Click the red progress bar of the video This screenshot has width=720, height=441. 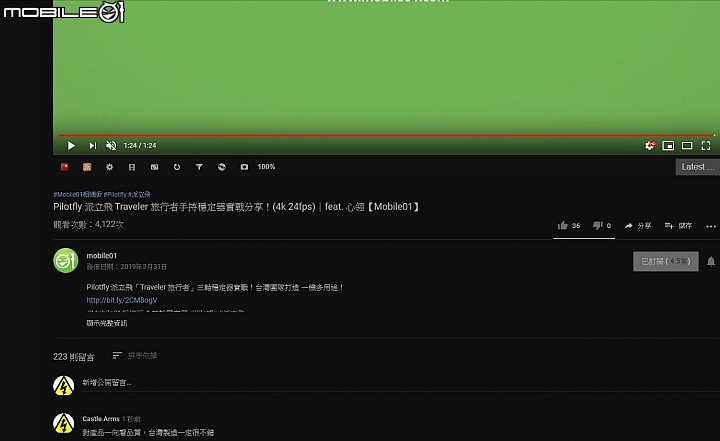click(387, 135)
